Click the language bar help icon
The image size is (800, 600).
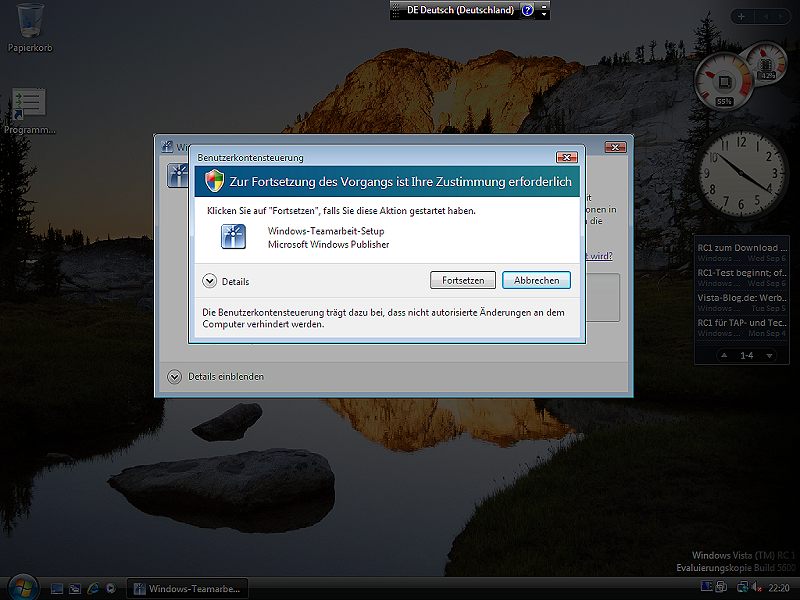(528, 10)
